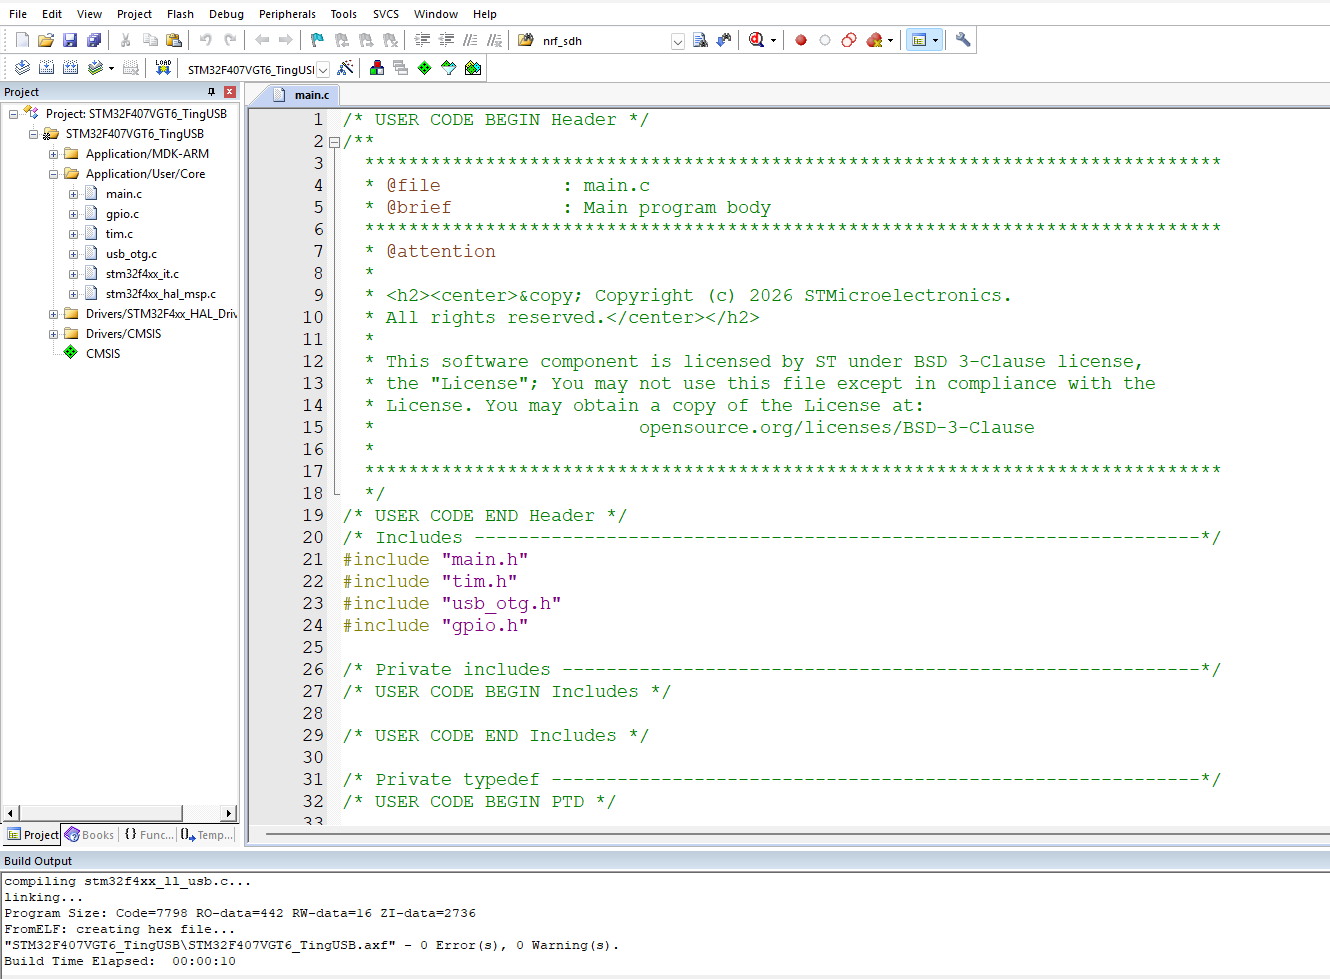Expand Drivers/STM32F4xx_HAL_Driv group
Image resolution: width=1330 pixels, height=979 pixels.
click(53, 314)
